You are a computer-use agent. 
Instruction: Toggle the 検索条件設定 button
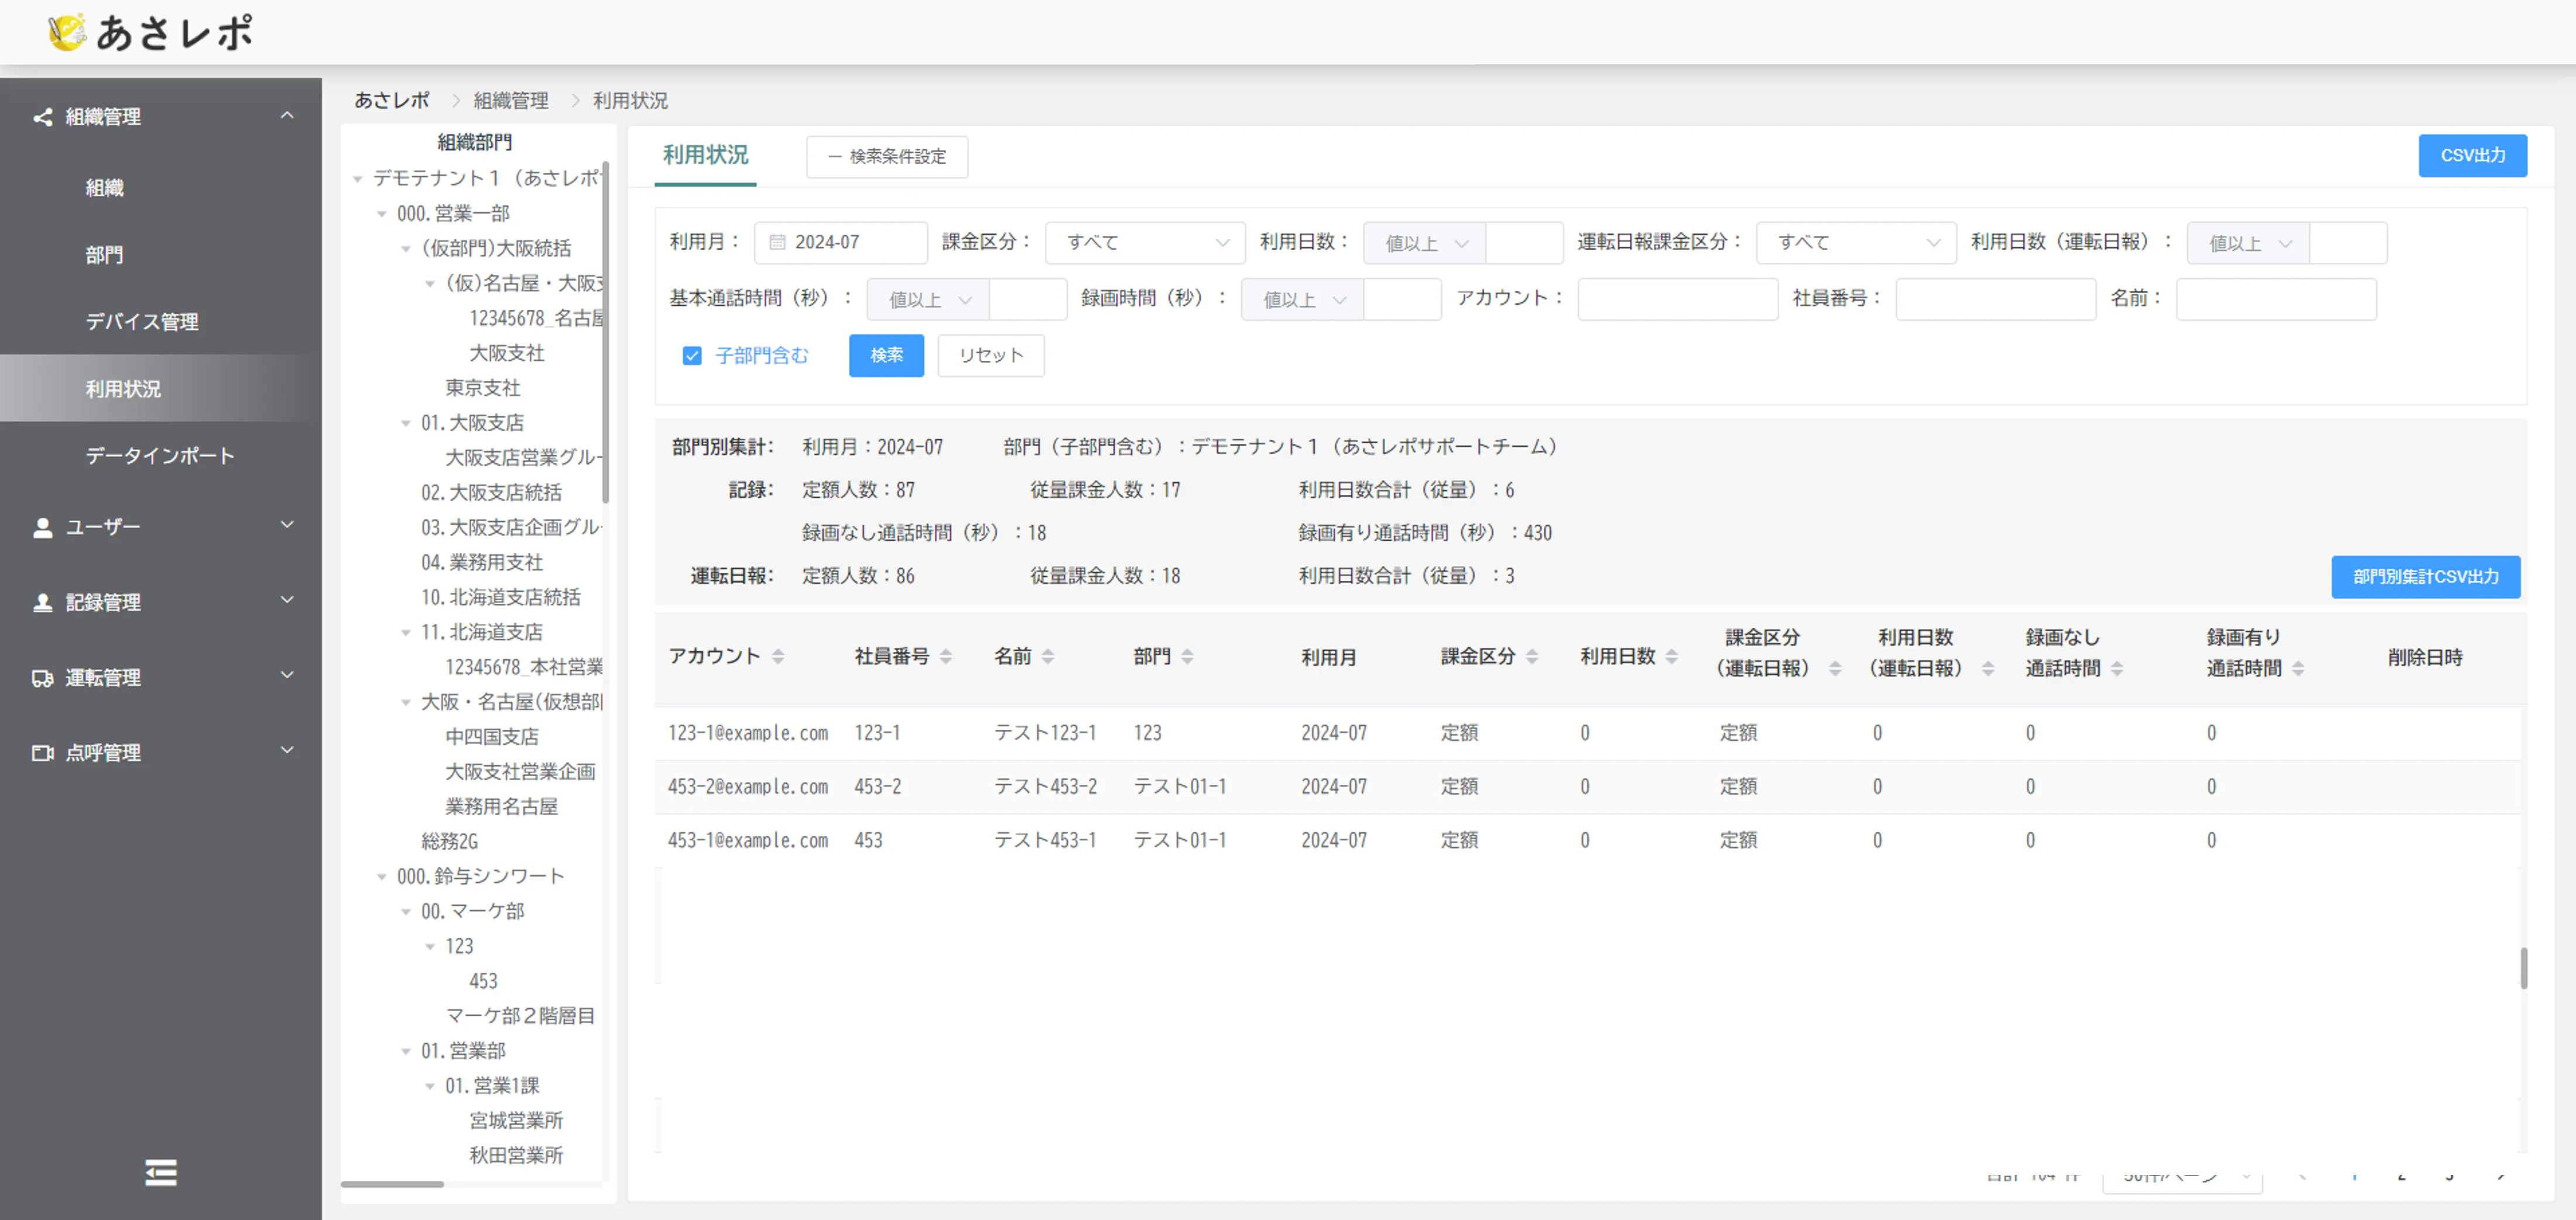pos(887,157)
